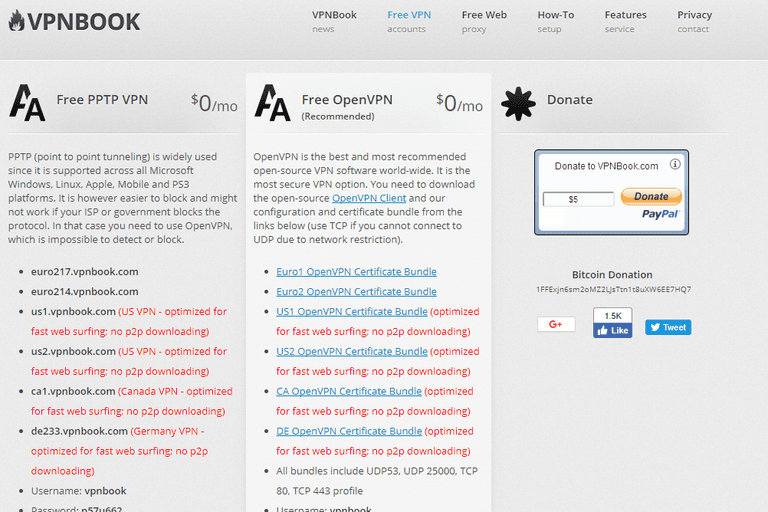Screen dimensions: 768x512
Task: Follow the OpenVPN Client link
Action: coord(369,198)
